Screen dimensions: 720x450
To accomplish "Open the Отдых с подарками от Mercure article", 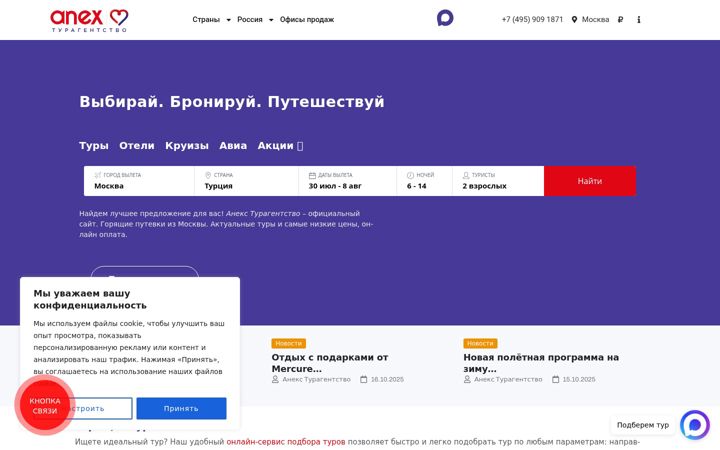I will [x=330, y=363].
